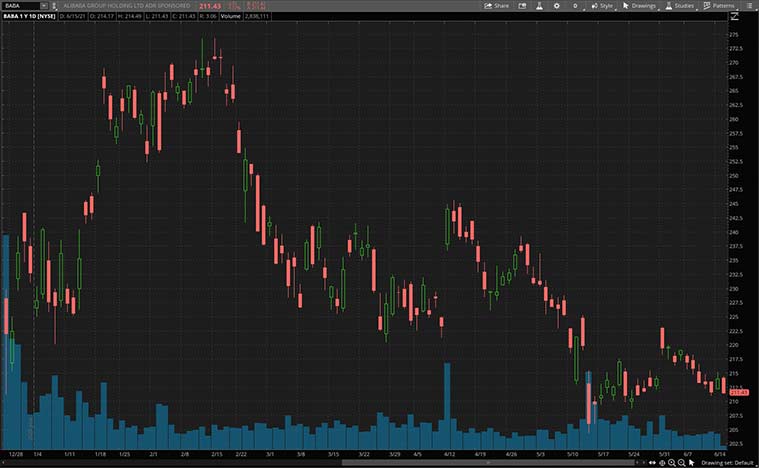Click the Drawing set Default selector
Screen dimensions: 759x468
[x=729, y=463]
